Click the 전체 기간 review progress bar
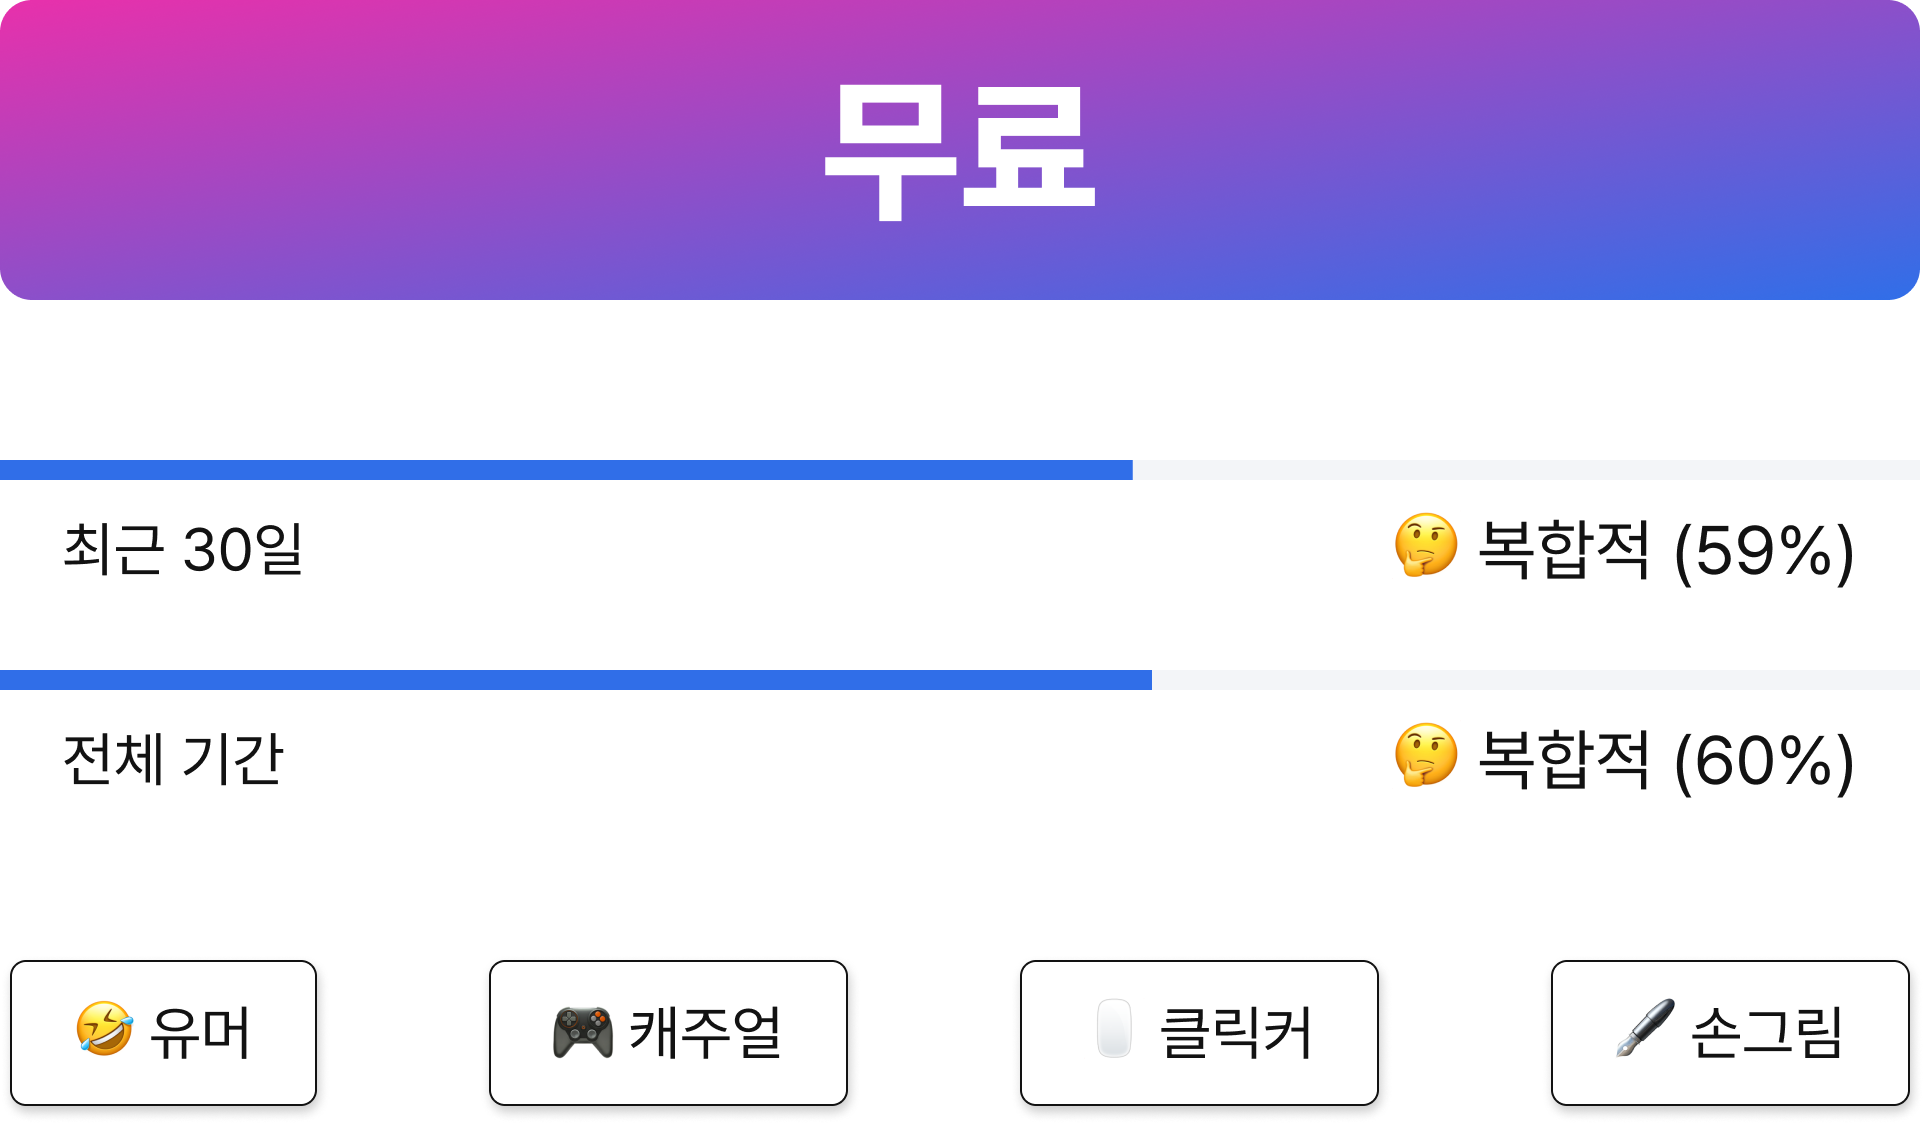1924x1124 pixels. [960, 680]
